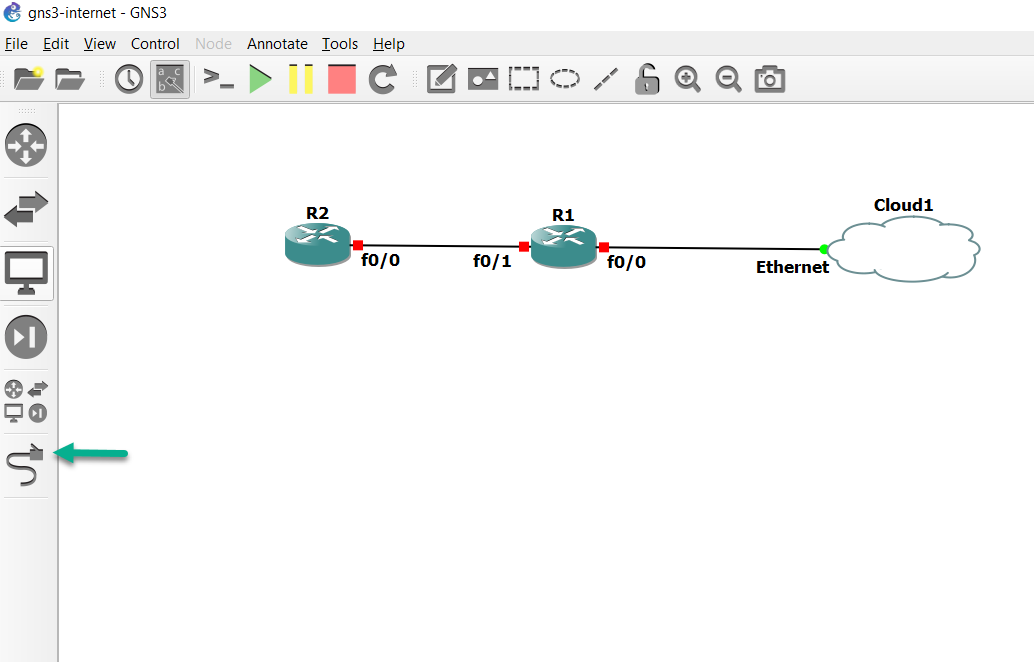Open the Control menu

[x=155, y=44]
